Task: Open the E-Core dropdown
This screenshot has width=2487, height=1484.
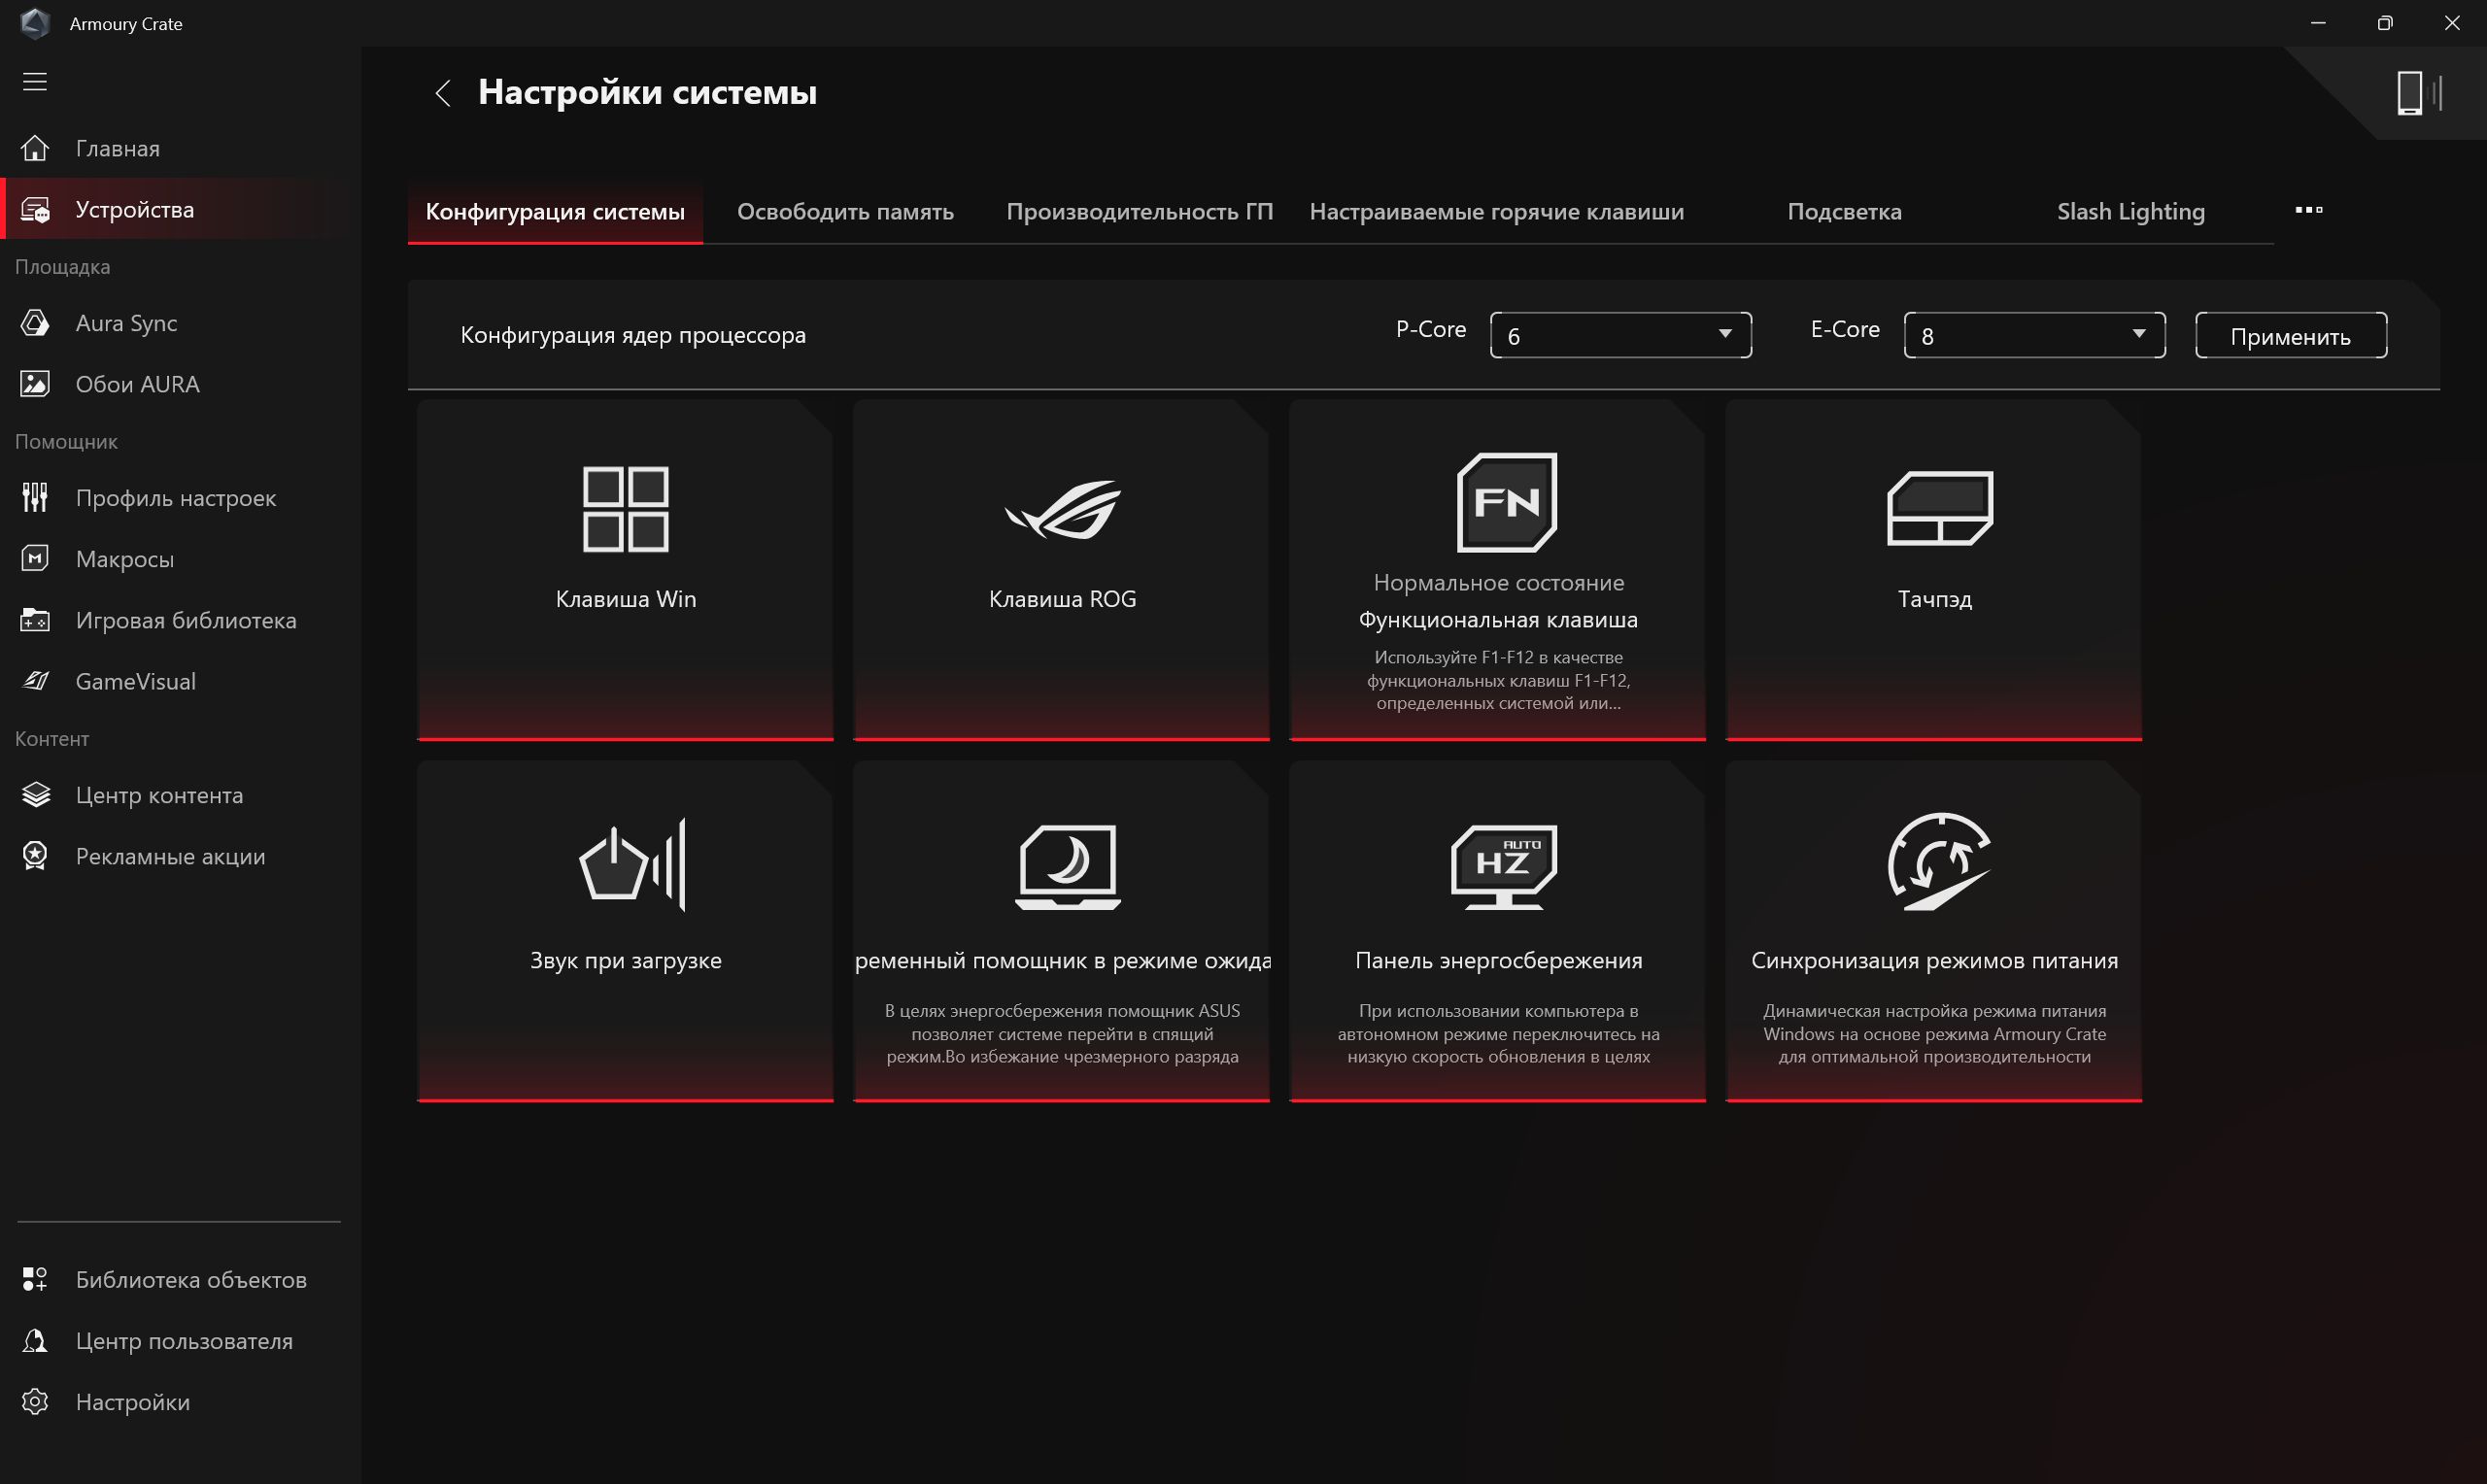Action: tap(2034, 335)
